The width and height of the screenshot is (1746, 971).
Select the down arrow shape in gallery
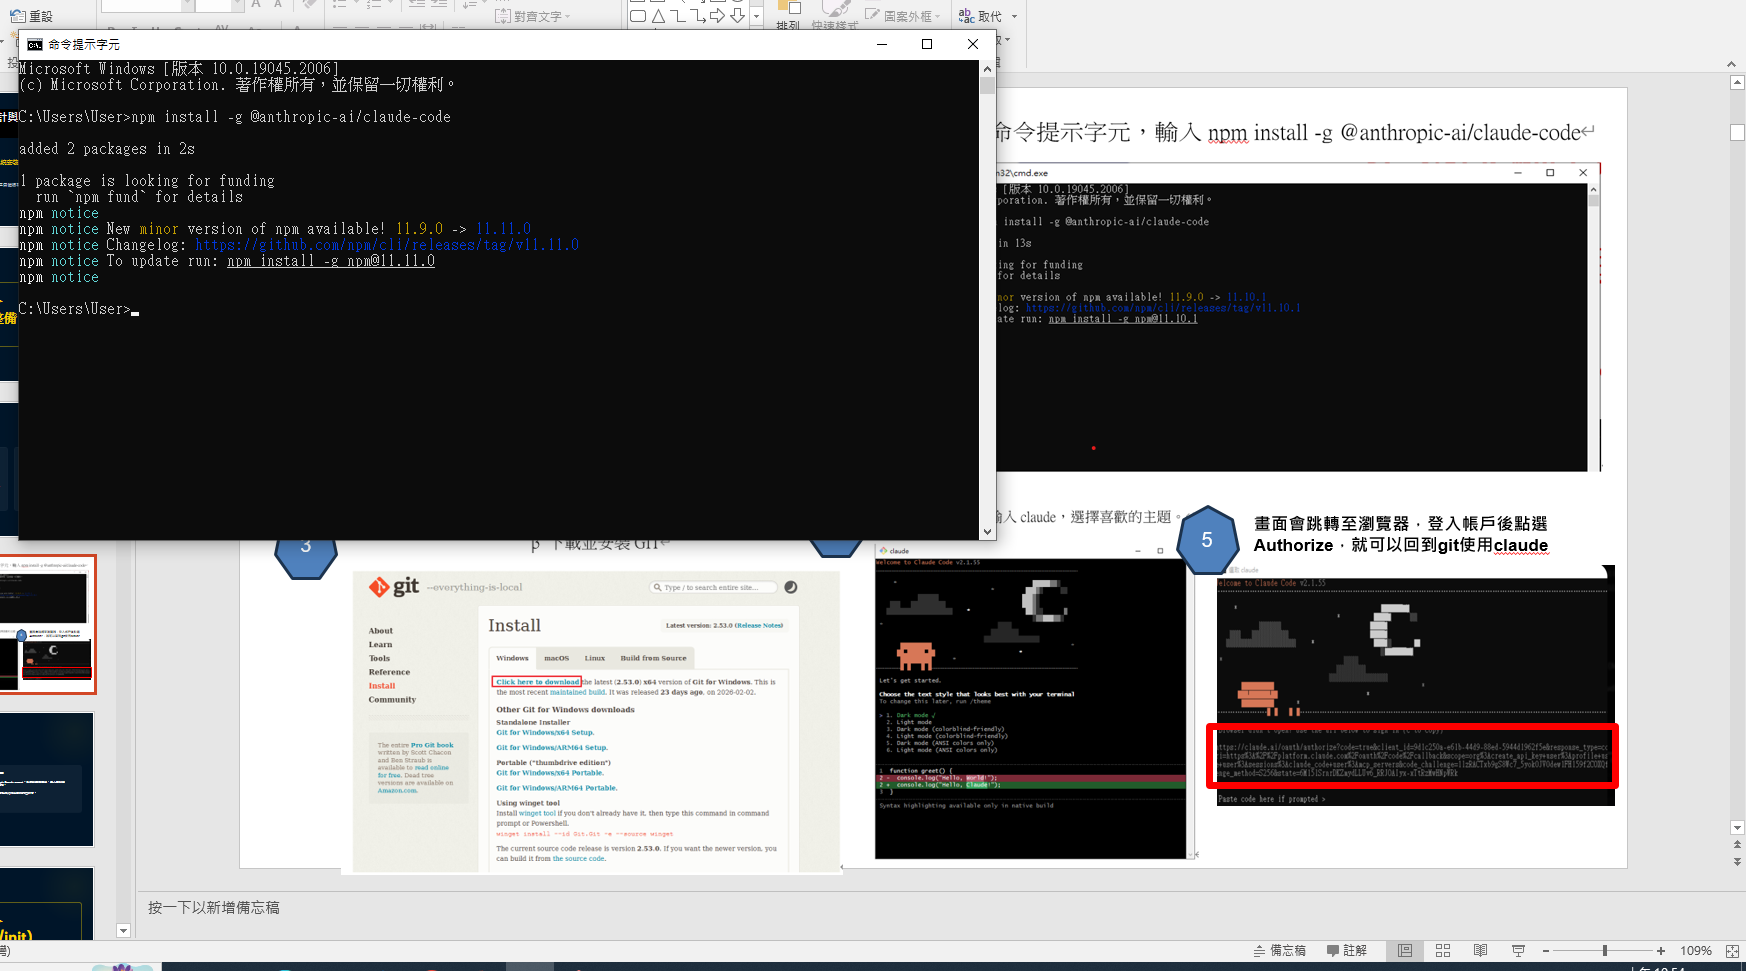pyautogui.click(x=737, y=15)
